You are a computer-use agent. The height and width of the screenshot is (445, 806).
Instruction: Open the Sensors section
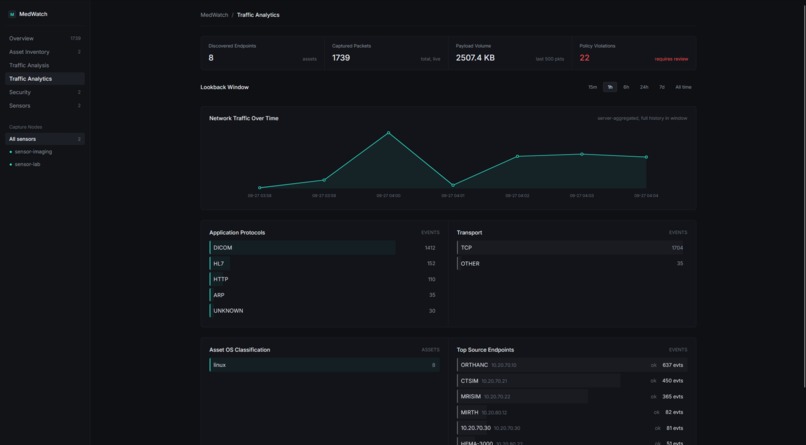tap(45, 105)
